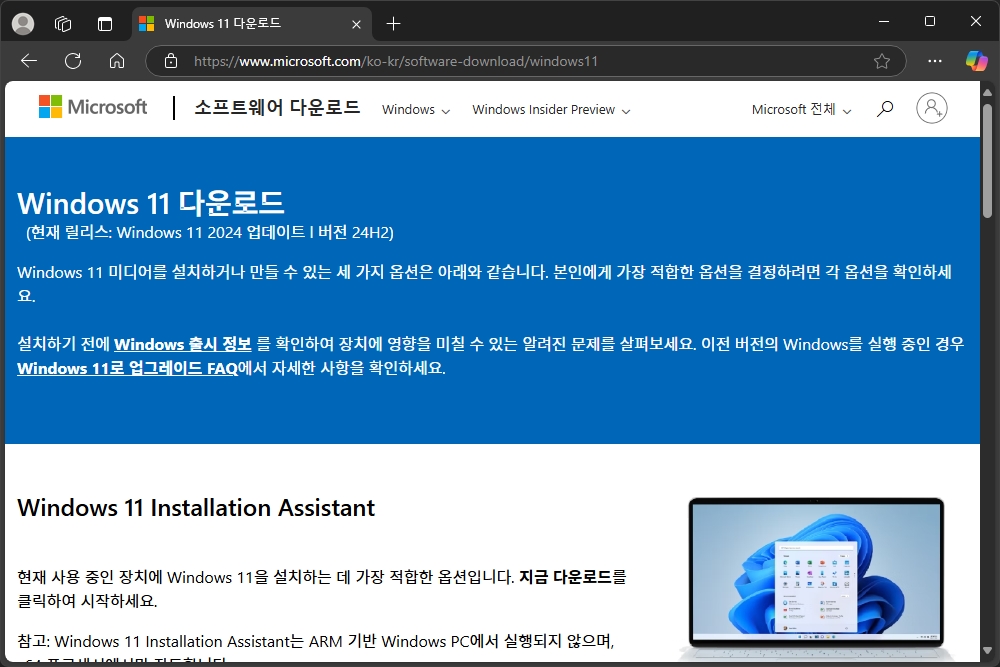The height and width of the screenshot is (667, 1000).
Task: Expand the Microsoft 전체 menu
Action: click(801, 110)
